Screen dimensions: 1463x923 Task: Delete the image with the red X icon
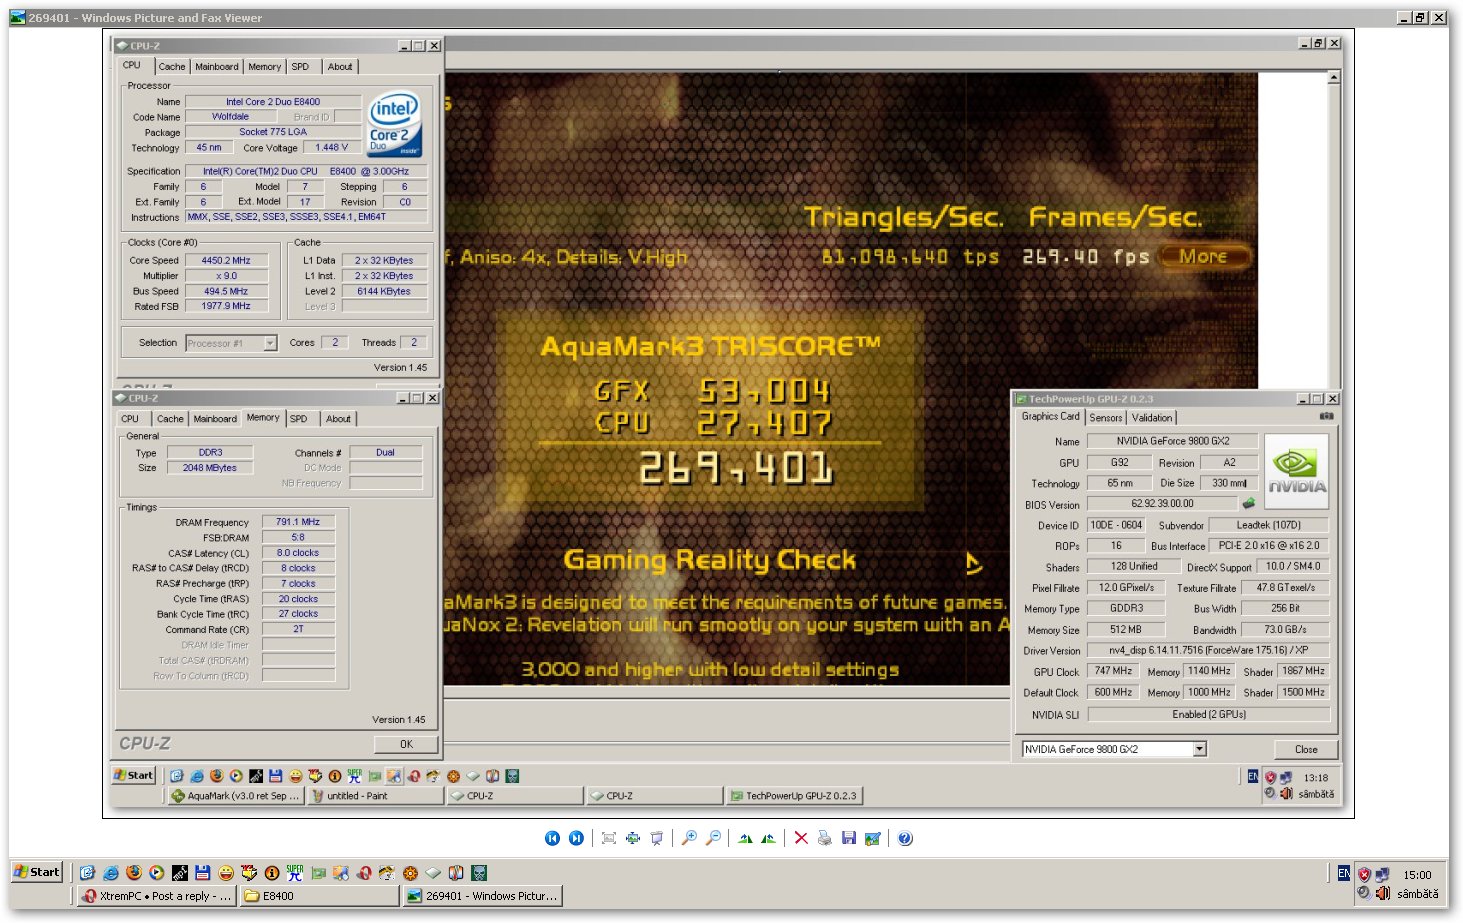pyautogui.click(x=801, y=838)
